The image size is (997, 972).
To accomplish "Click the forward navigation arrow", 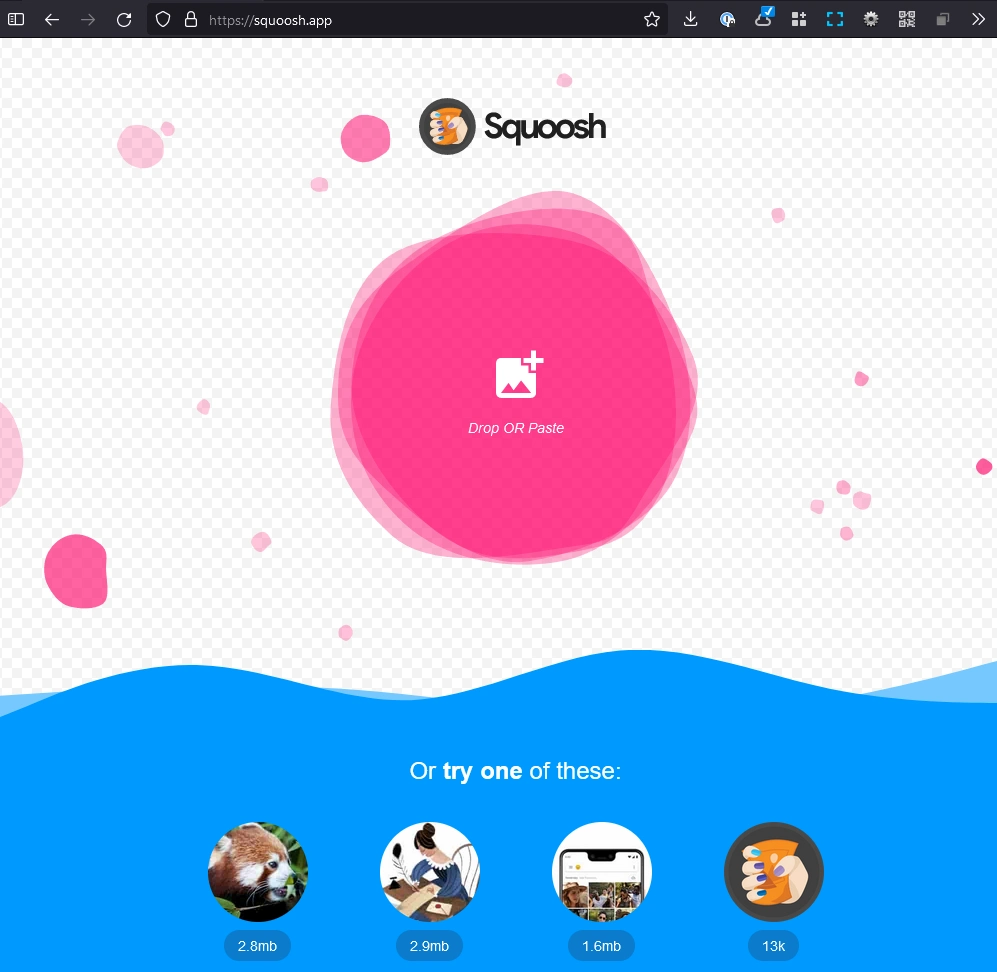I will pos(88,20).
